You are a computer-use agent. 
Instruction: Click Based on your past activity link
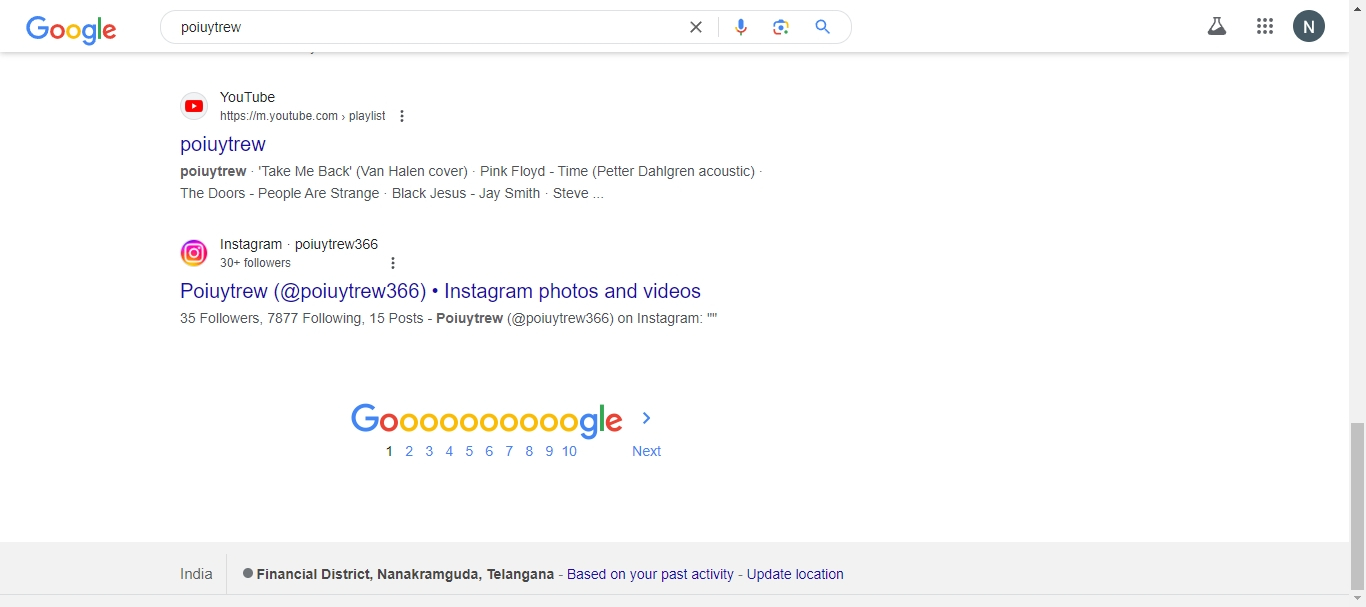pos(650,574)
